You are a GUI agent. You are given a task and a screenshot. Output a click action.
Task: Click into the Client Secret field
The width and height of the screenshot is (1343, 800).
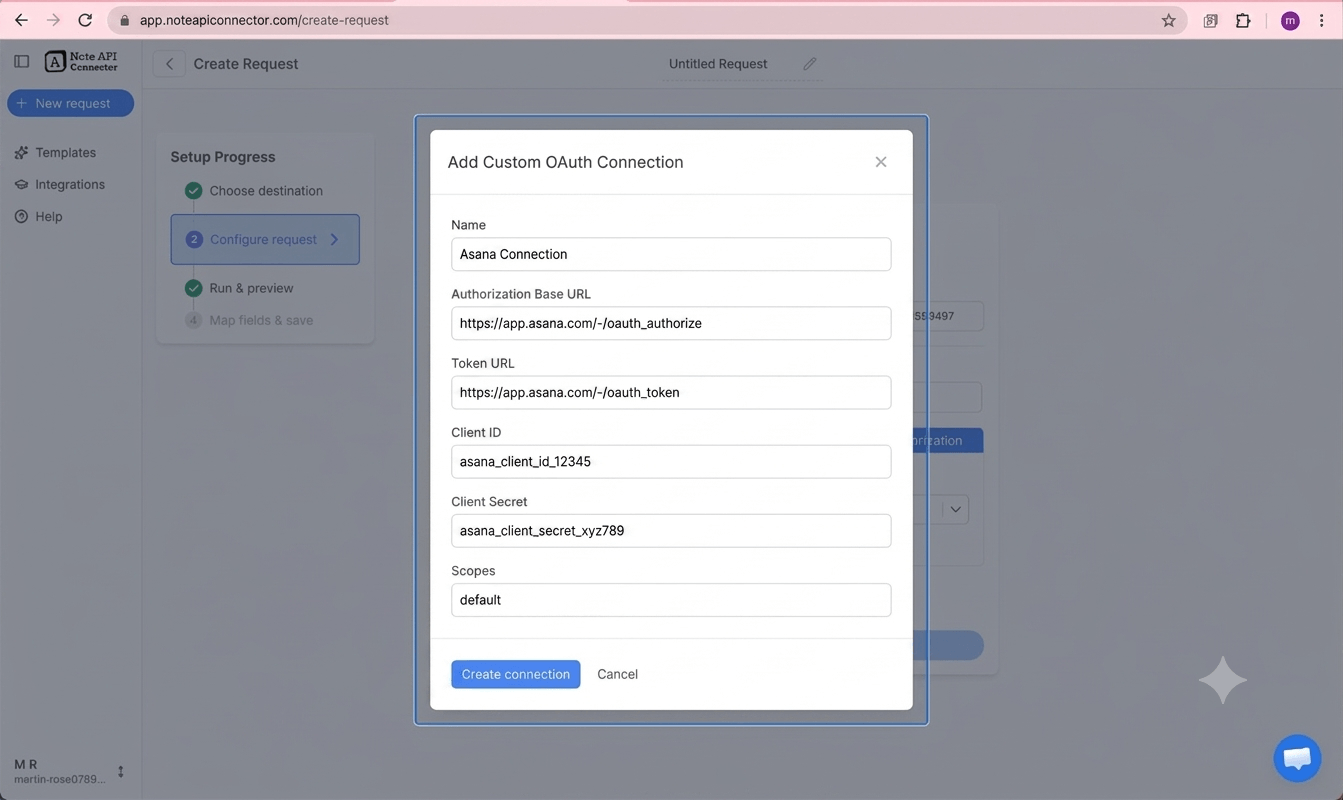tap(671, 530)
